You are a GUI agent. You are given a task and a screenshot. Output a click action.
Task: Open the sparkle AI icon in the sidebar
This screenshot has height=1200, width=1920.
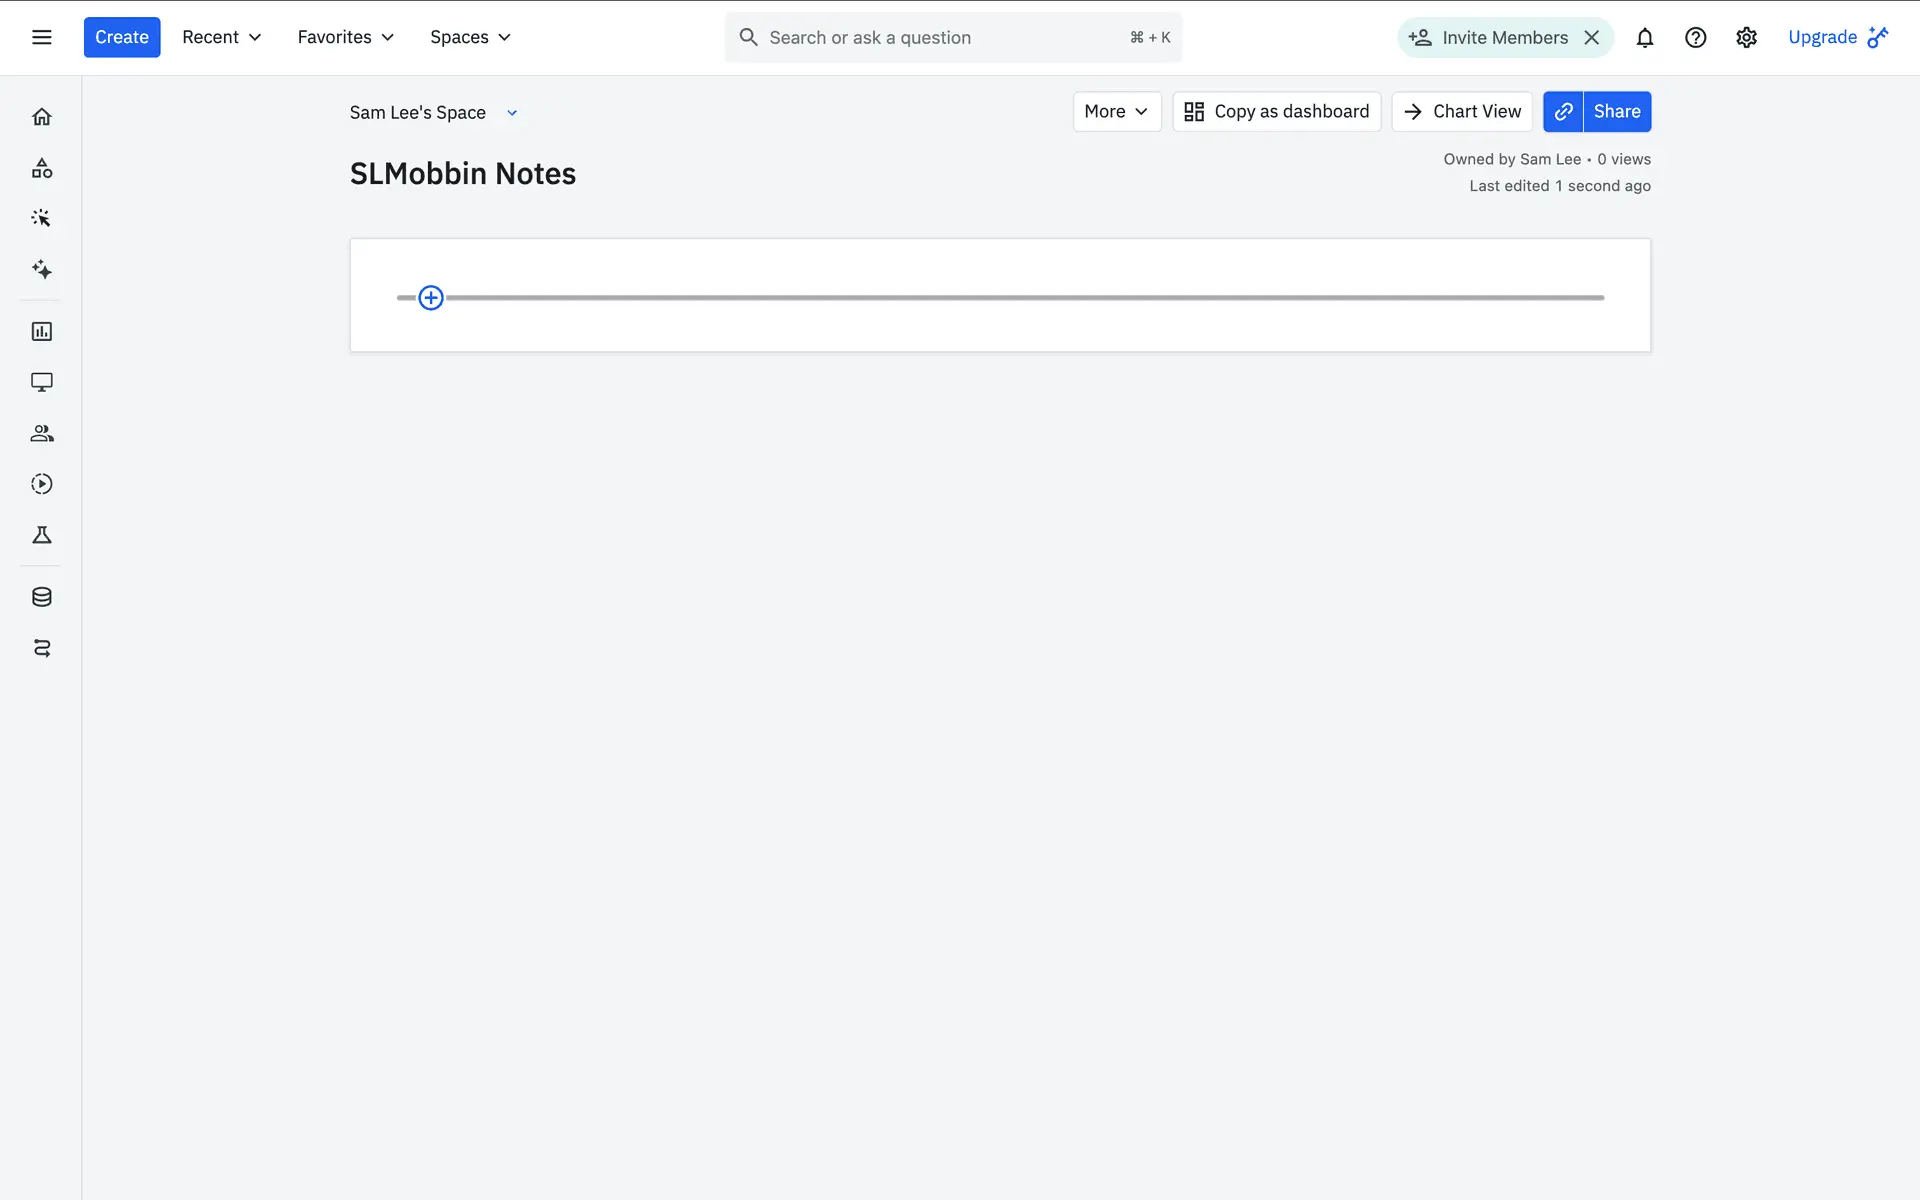click(41, 269)
